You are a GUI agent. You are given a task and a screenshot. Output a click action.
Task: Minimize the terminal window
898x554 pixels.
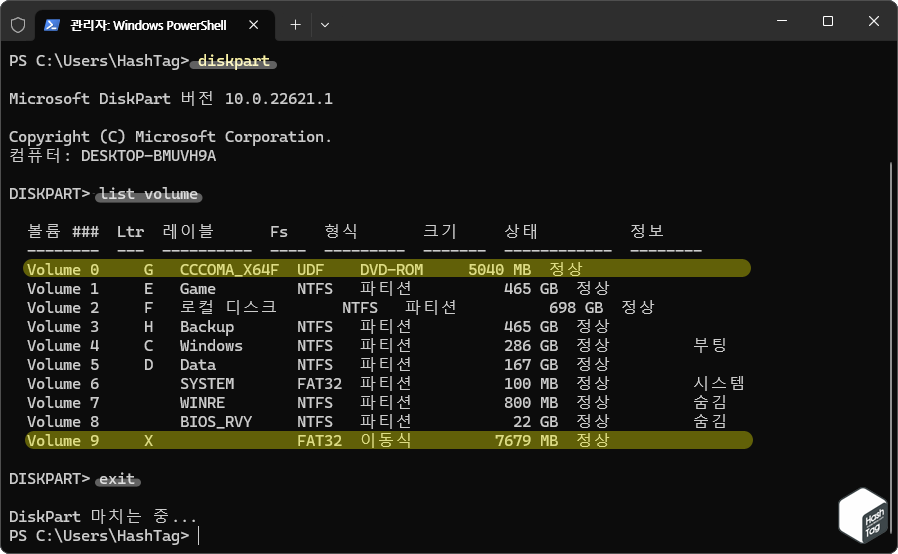(782, 21)
